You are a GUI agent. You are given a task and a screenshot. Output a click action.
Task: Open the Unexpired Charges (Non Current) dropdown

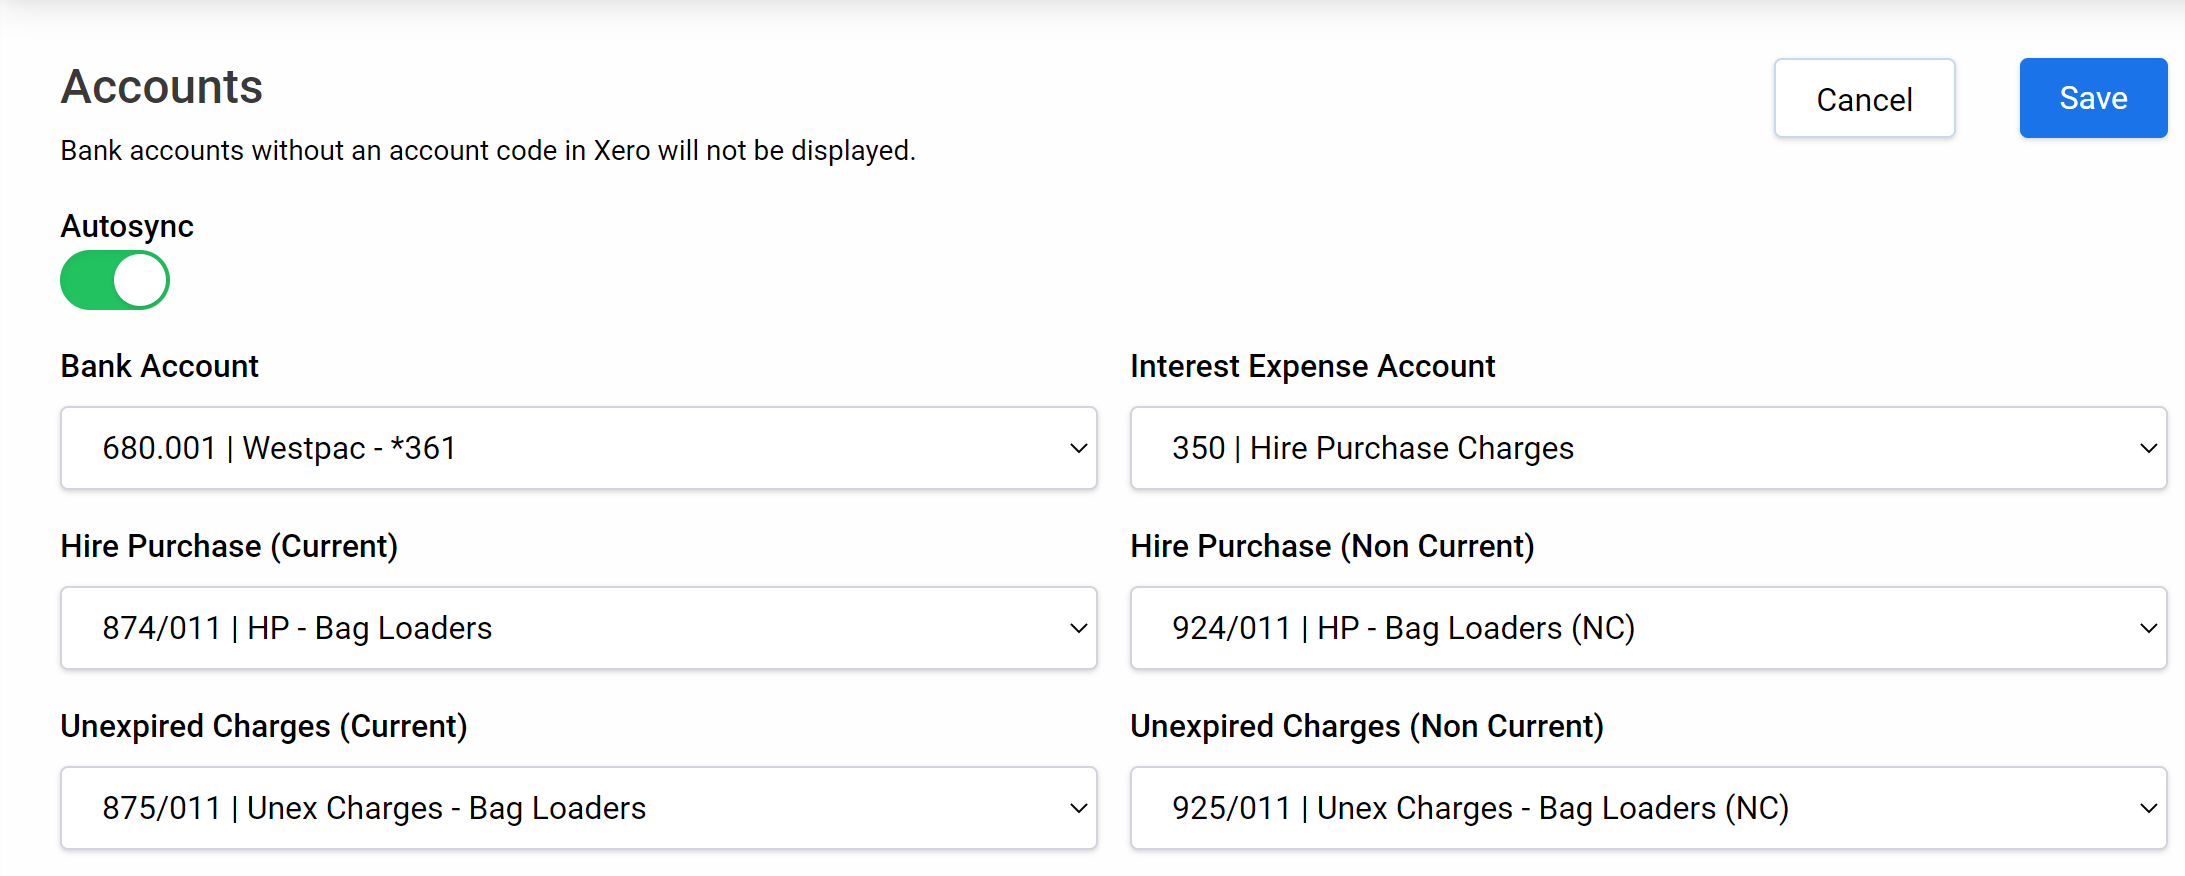point(1648,808)
